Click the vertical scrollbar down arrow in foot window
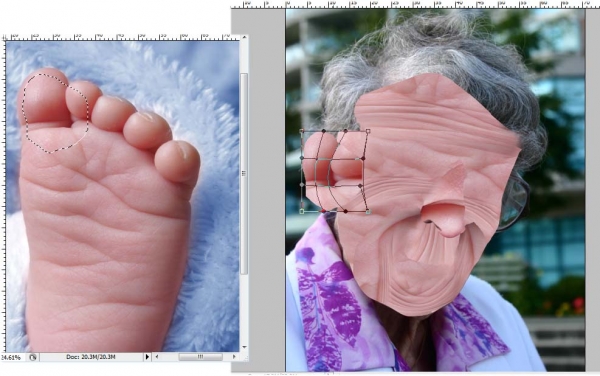600x376 pixels. [x=244, y=347]
